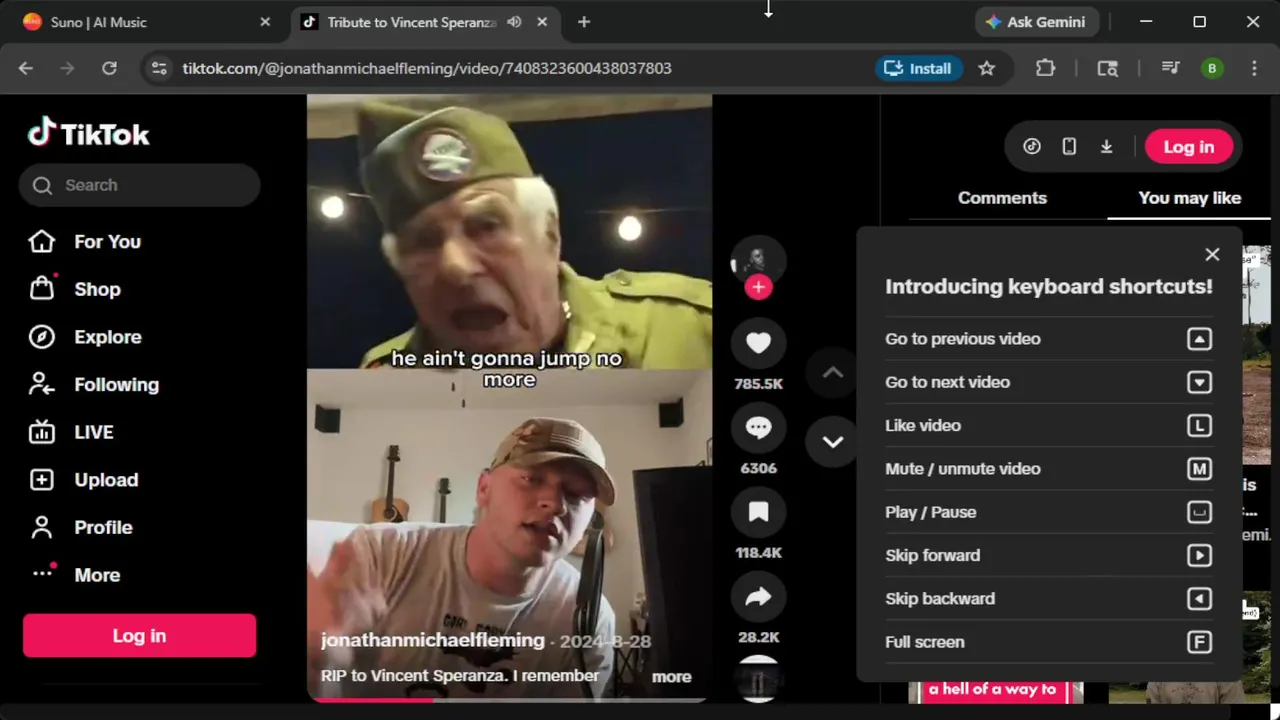This screenshot has width=1280, height=720.
Task: Close the keyboard shortcuts popup
Action: (x=1212, y=255)
